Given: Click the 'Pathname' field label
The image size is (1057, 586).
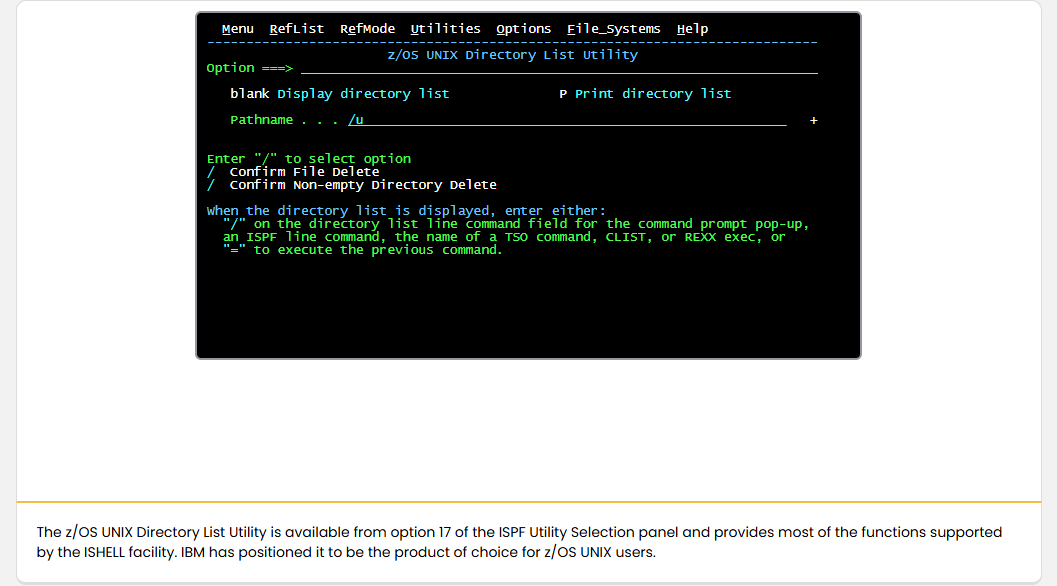Looking at the screenshot, I should point(262,120).
